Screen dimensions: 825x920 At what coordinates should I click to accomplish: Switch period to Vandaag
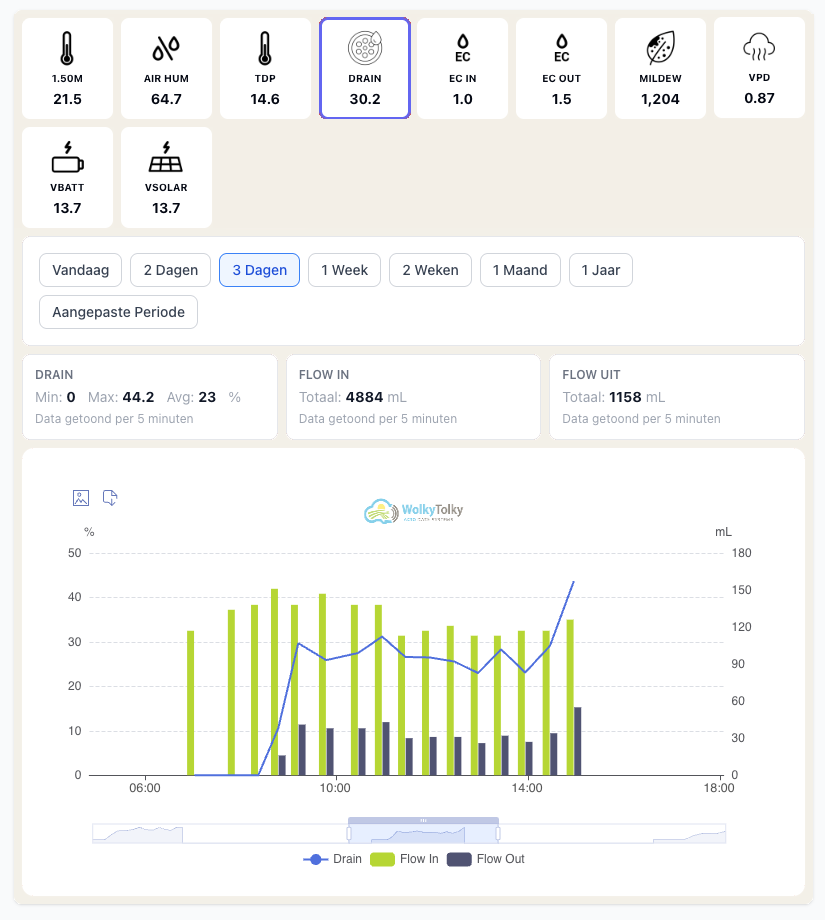80,270
